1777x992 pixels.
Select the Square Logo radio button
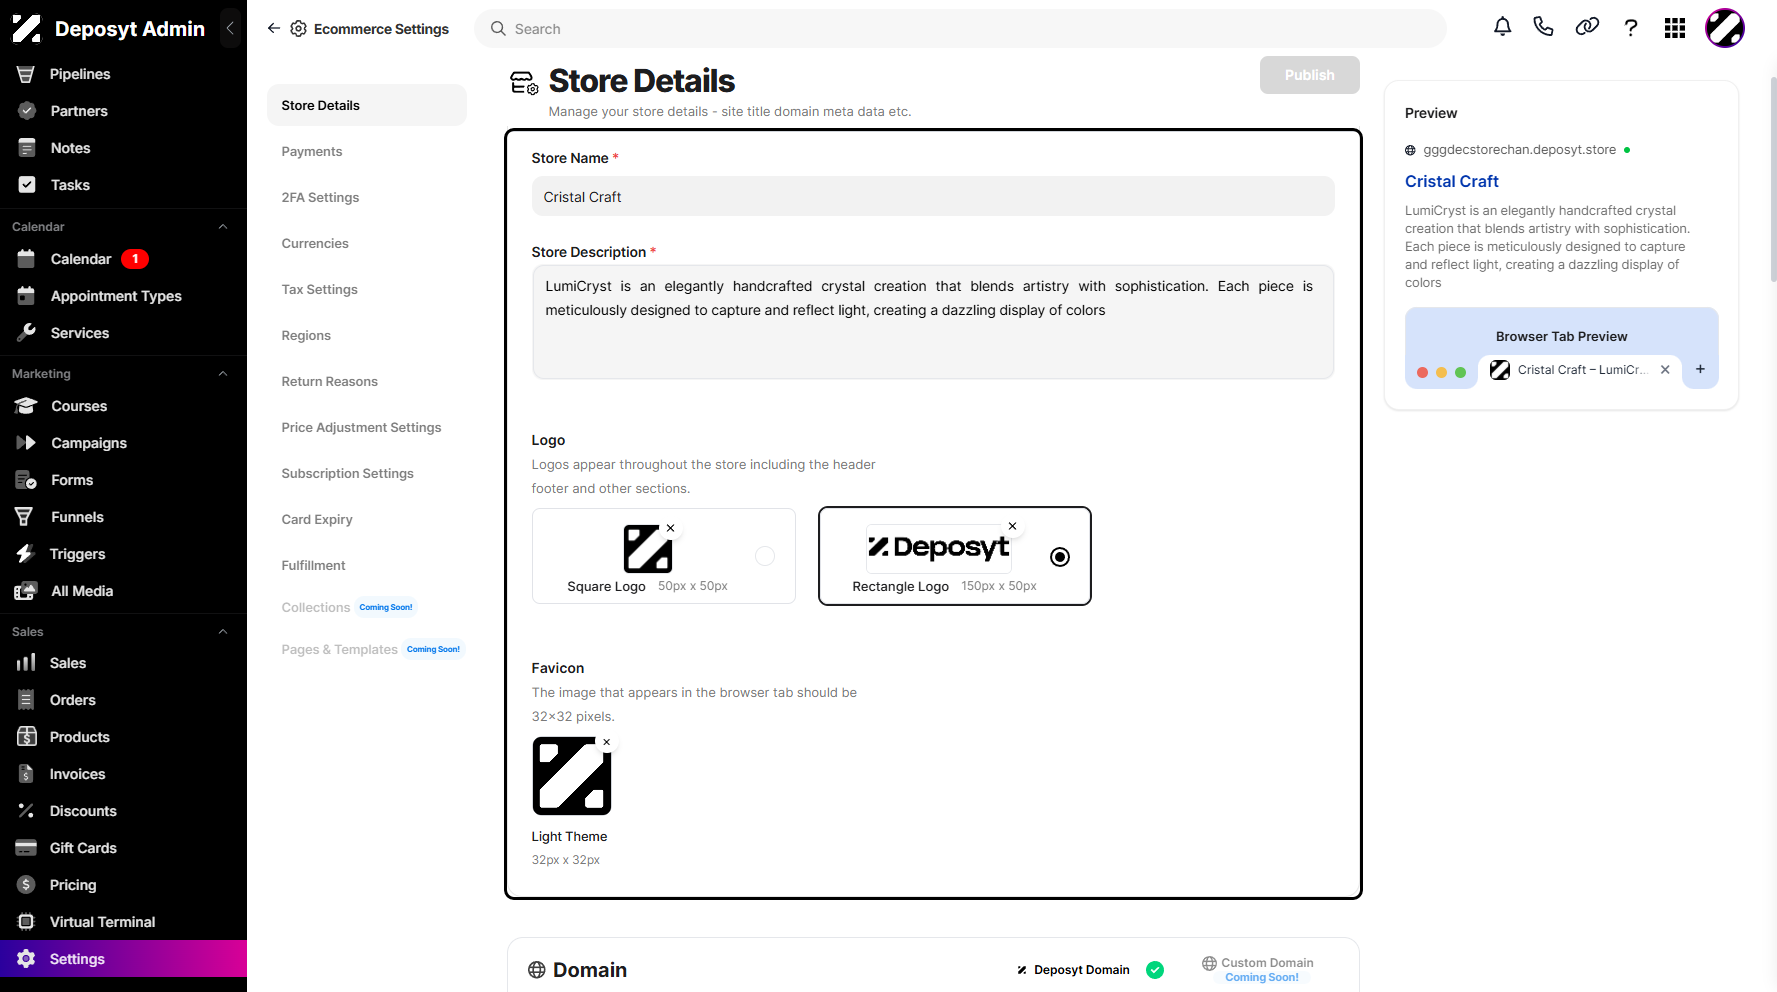pos(765,556)
